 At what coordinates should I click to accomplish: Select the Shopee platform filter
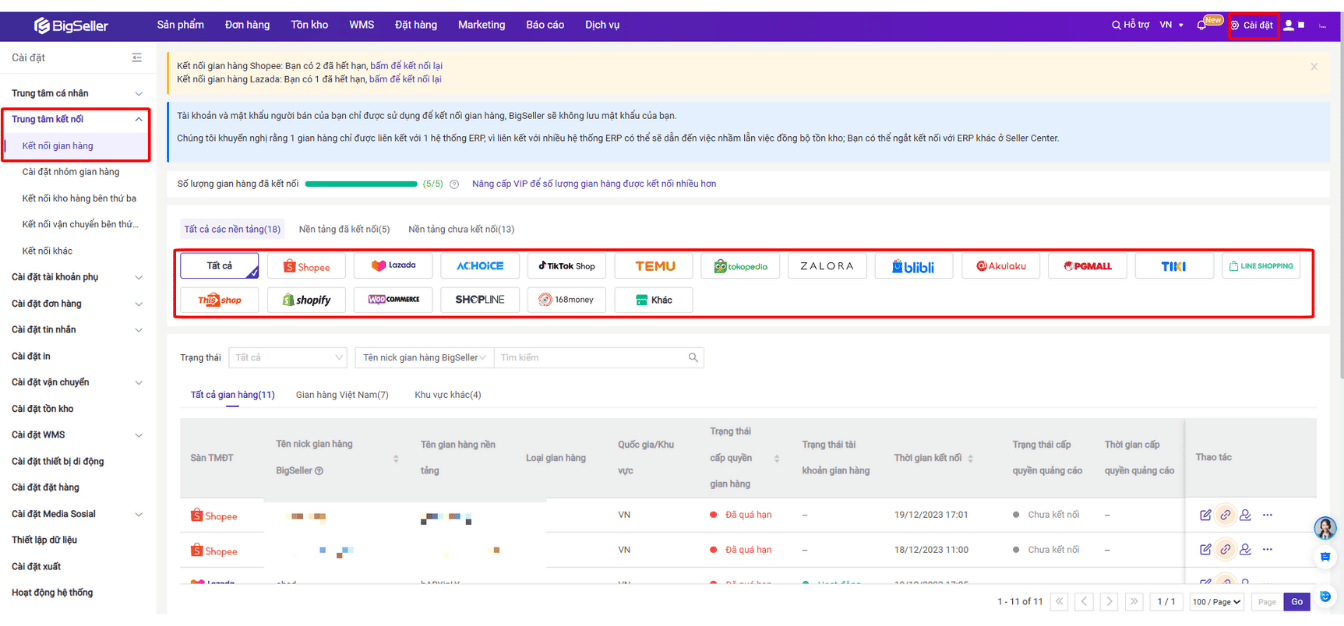[x=306, y=266]
